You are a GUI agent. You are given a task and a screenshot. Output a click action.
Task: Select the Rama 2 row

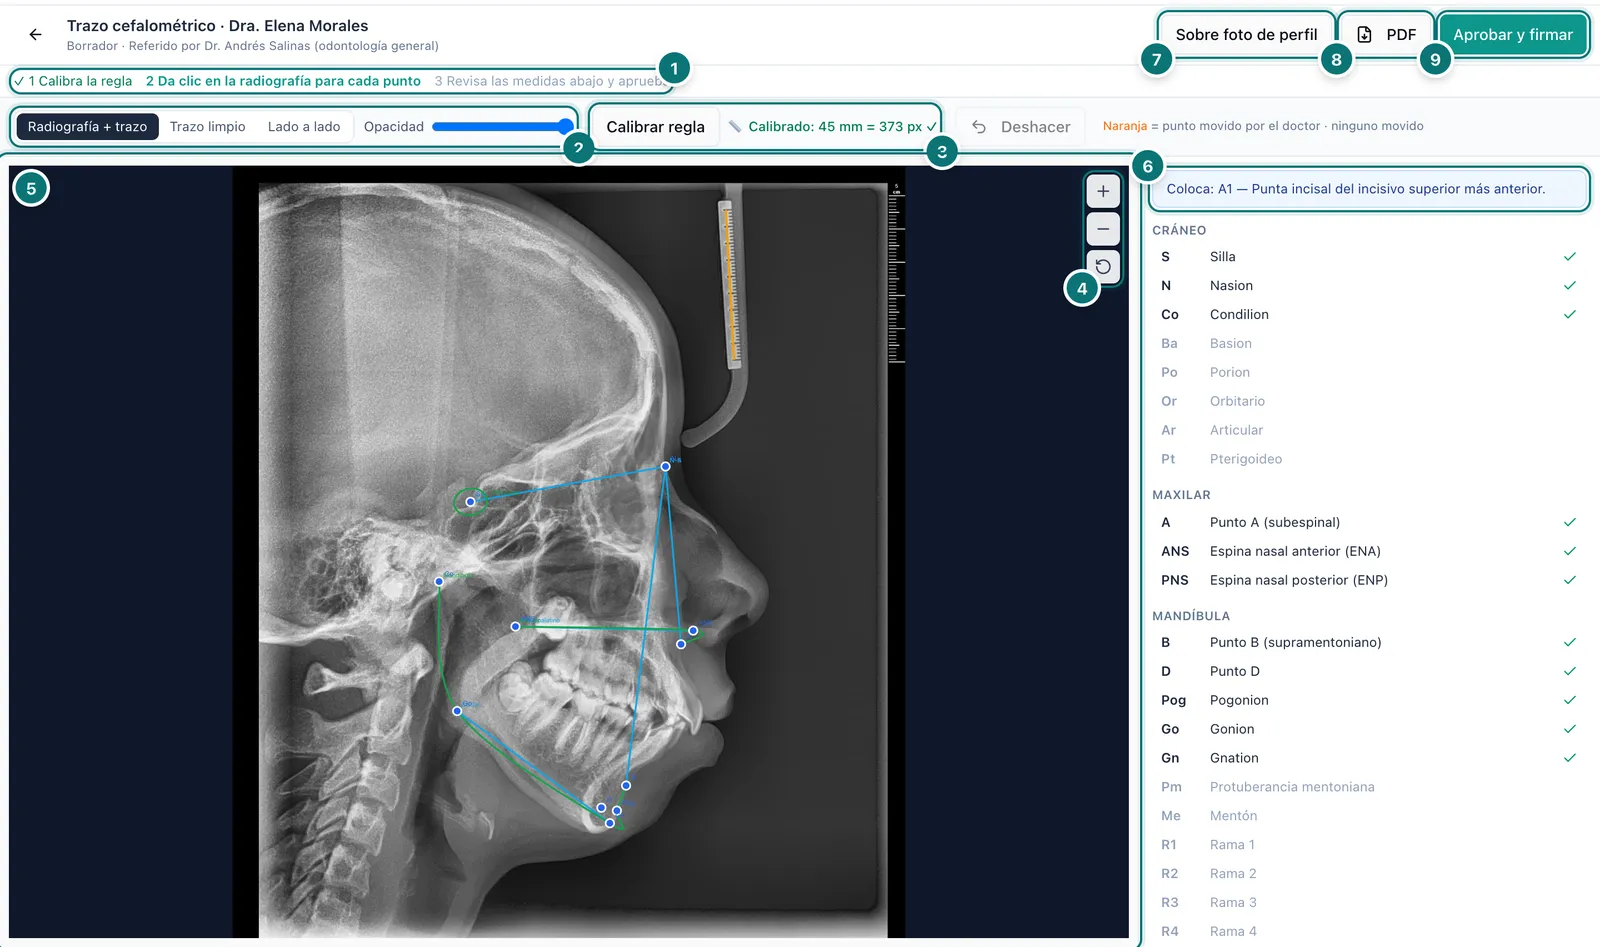click(x=1368, y=875)
